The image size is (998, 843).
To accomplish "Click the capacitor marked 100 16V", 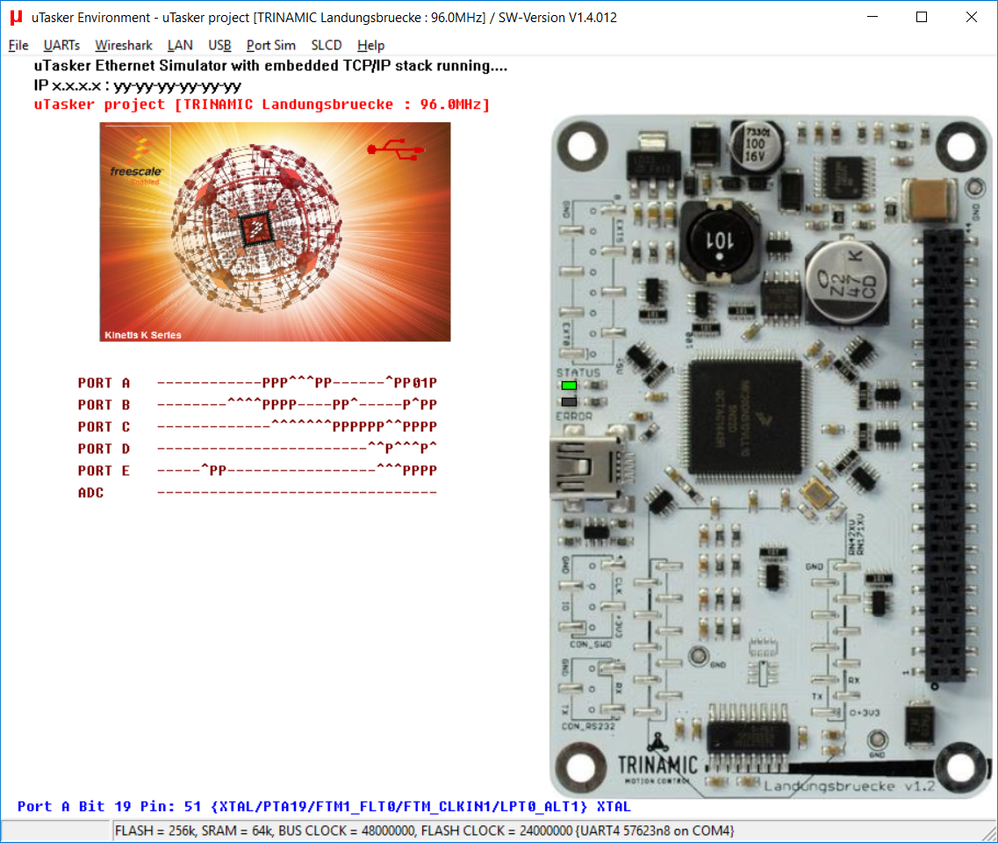I will point(756,146).
